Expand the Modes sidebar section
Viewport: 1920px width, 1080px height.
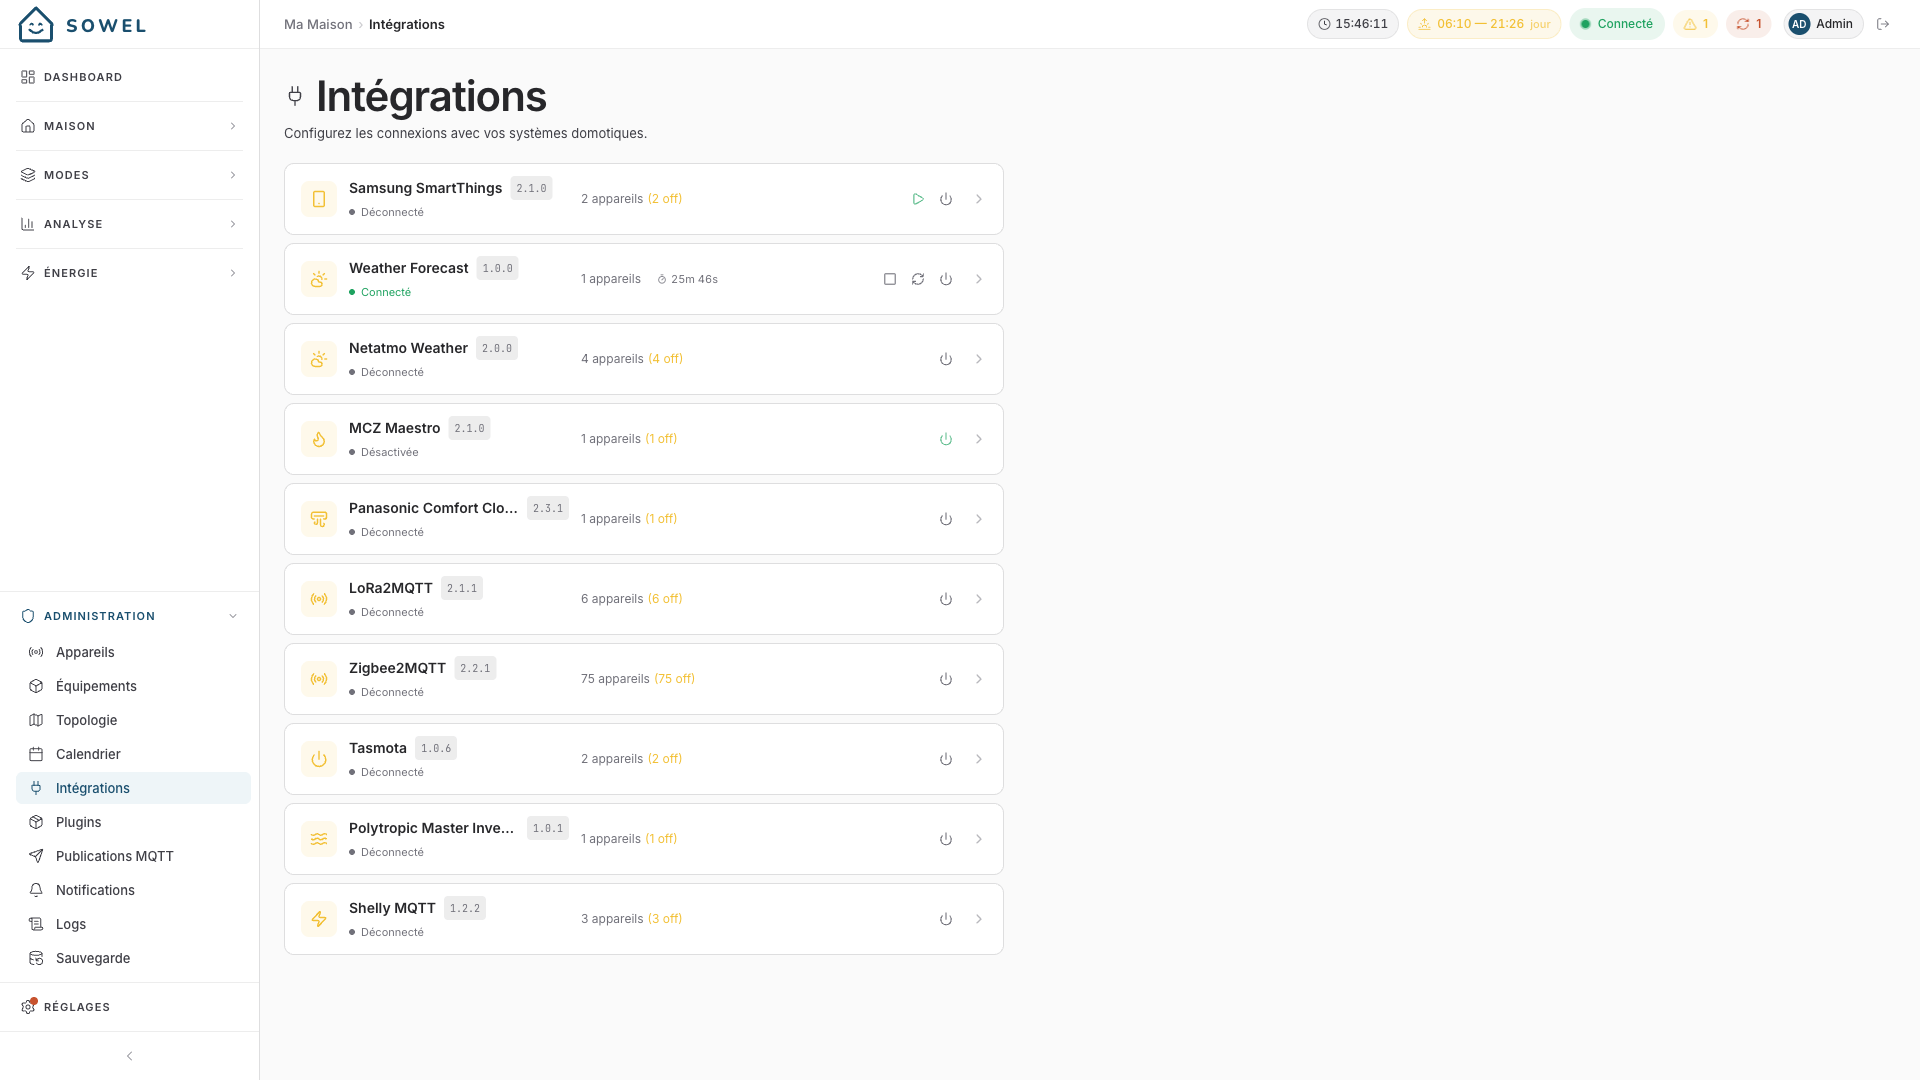click(x=130, y=175)
